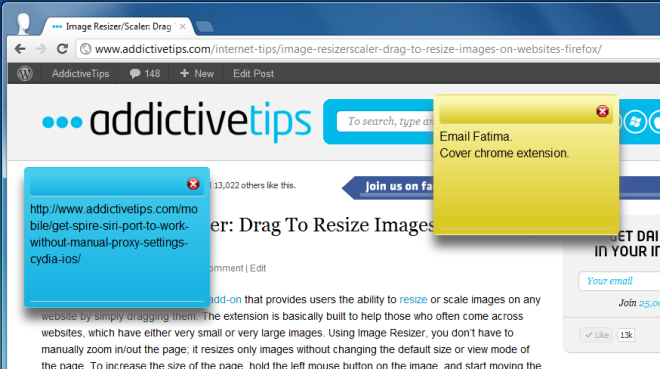Click the Chrome user profile silhouette icon
The width and height of the screenshot is (660, 369).
[x=24, y=23]
